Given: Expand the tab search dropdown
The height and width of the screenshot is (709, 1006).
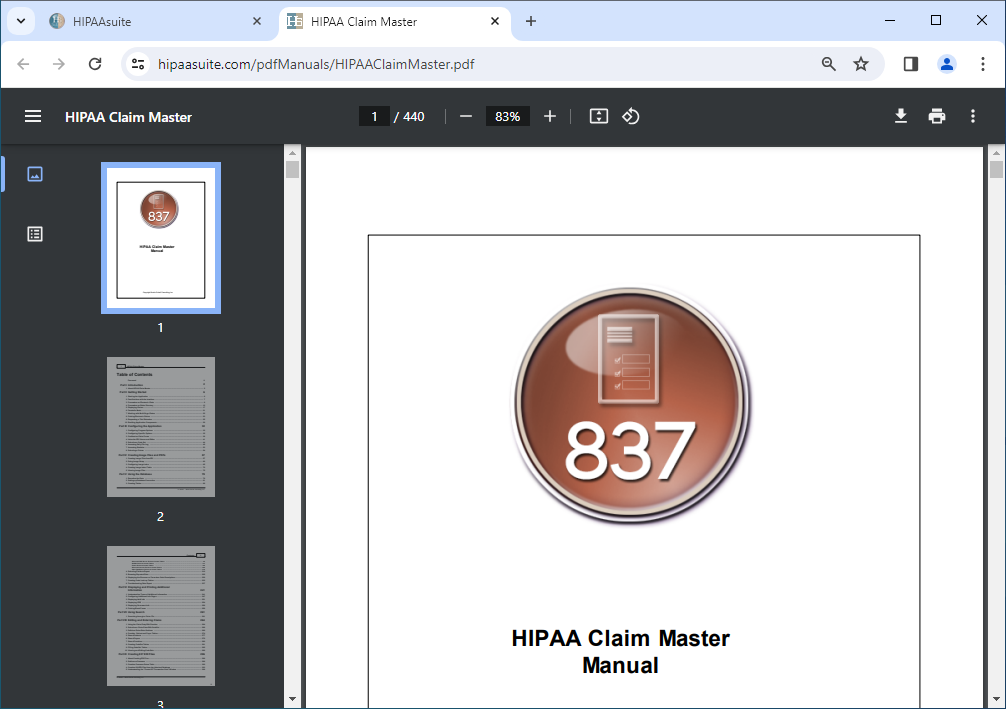Looking at the screenshot, I should (21, 21).
